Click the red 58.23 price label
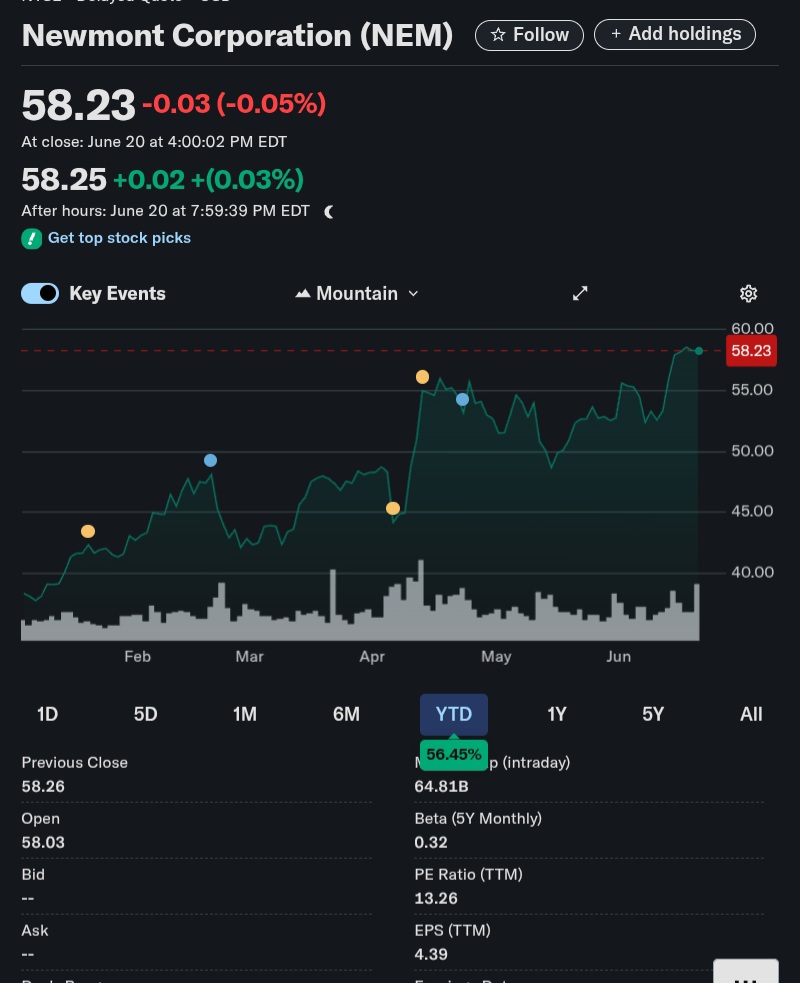The image size is (800, 983). 751,351
